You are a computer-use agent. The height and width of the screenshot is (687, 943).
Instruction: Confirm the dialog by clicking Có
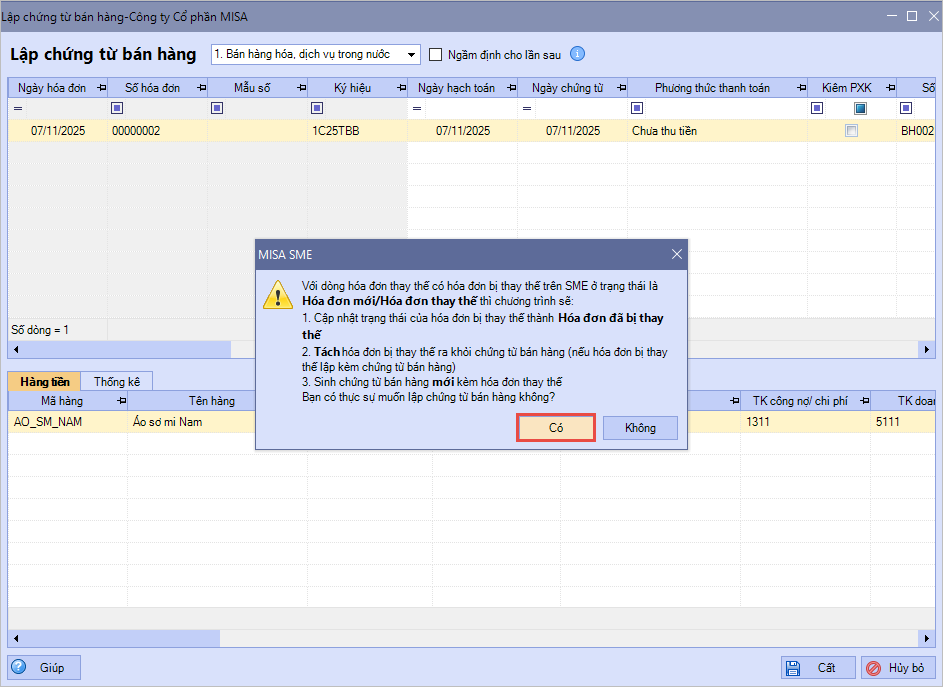click(556, 428)
